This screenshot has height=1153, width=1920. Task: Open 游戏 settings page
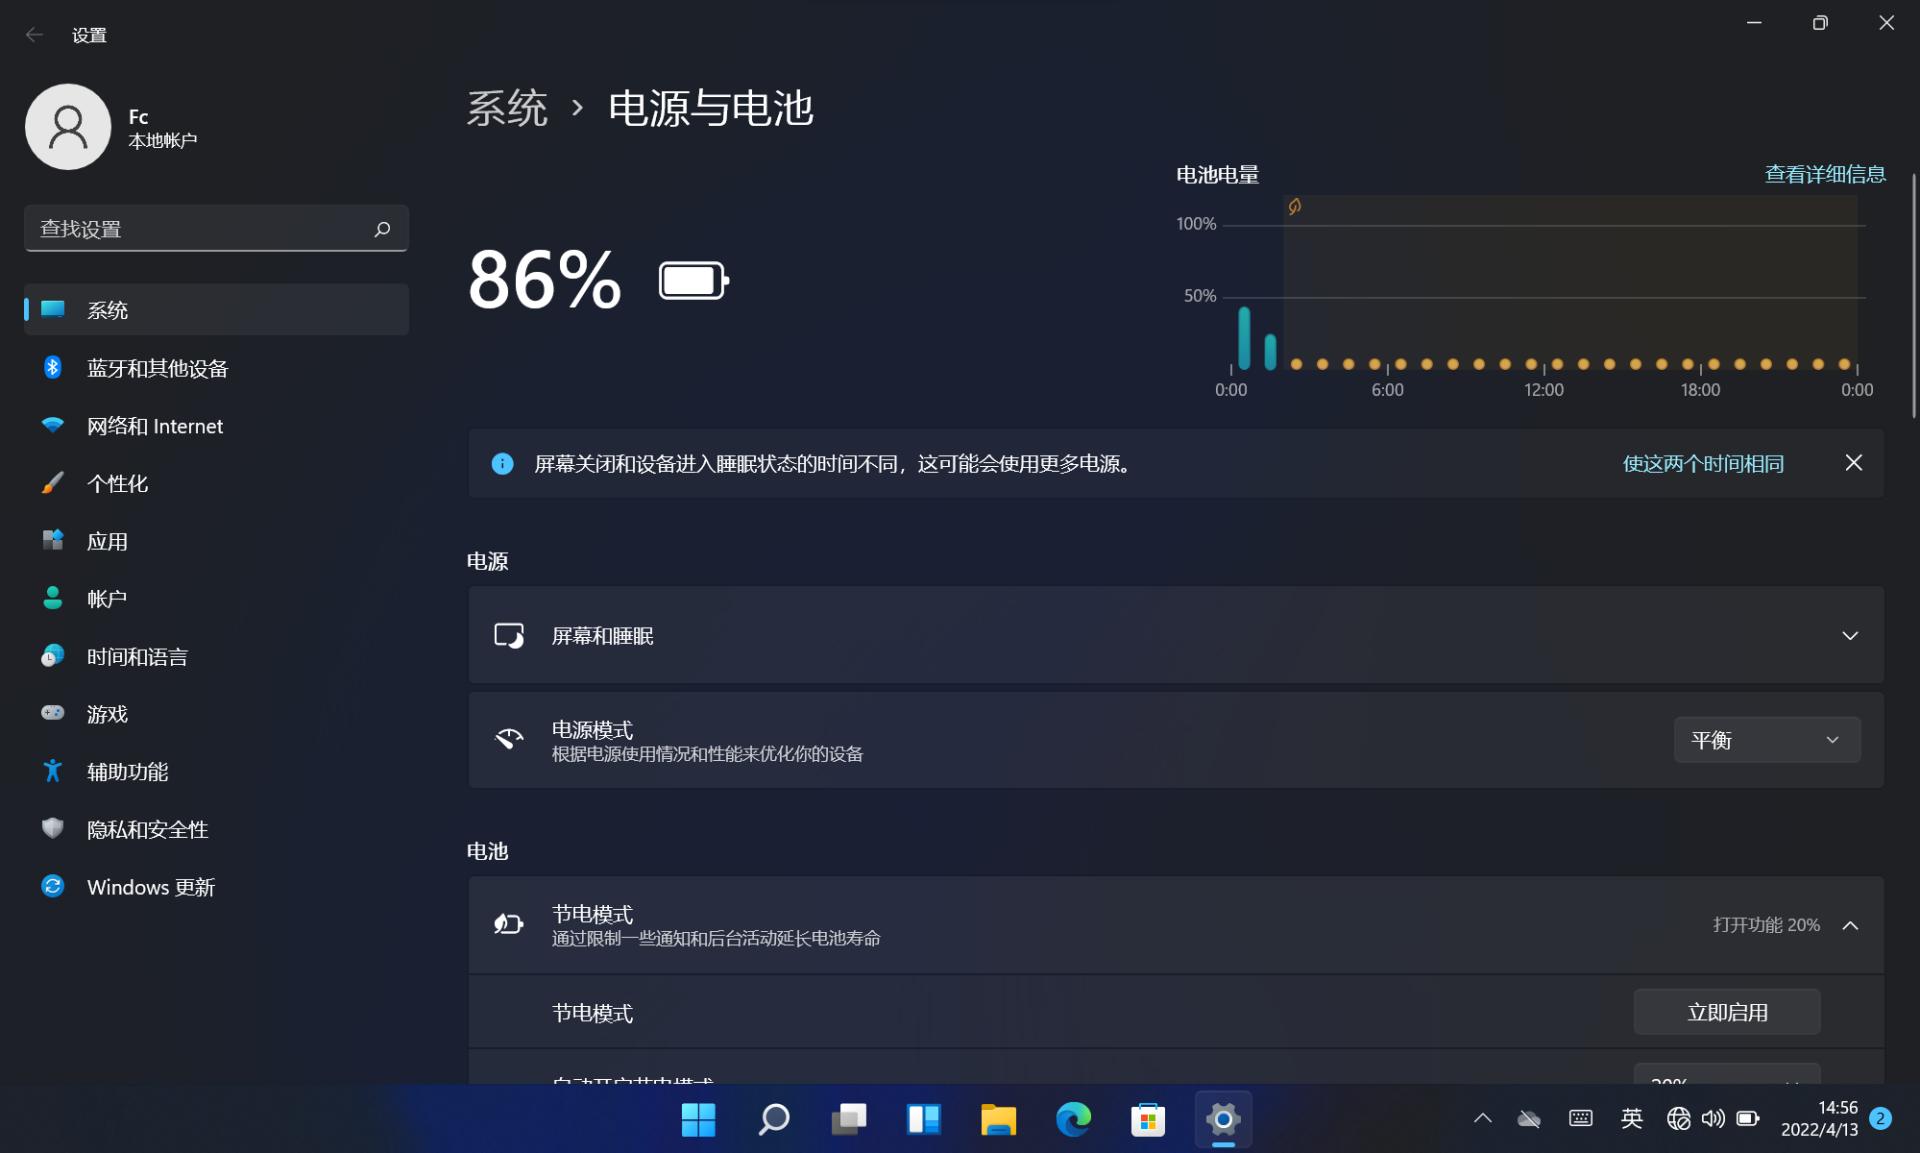pyautogui.click(x=107, y=714)
